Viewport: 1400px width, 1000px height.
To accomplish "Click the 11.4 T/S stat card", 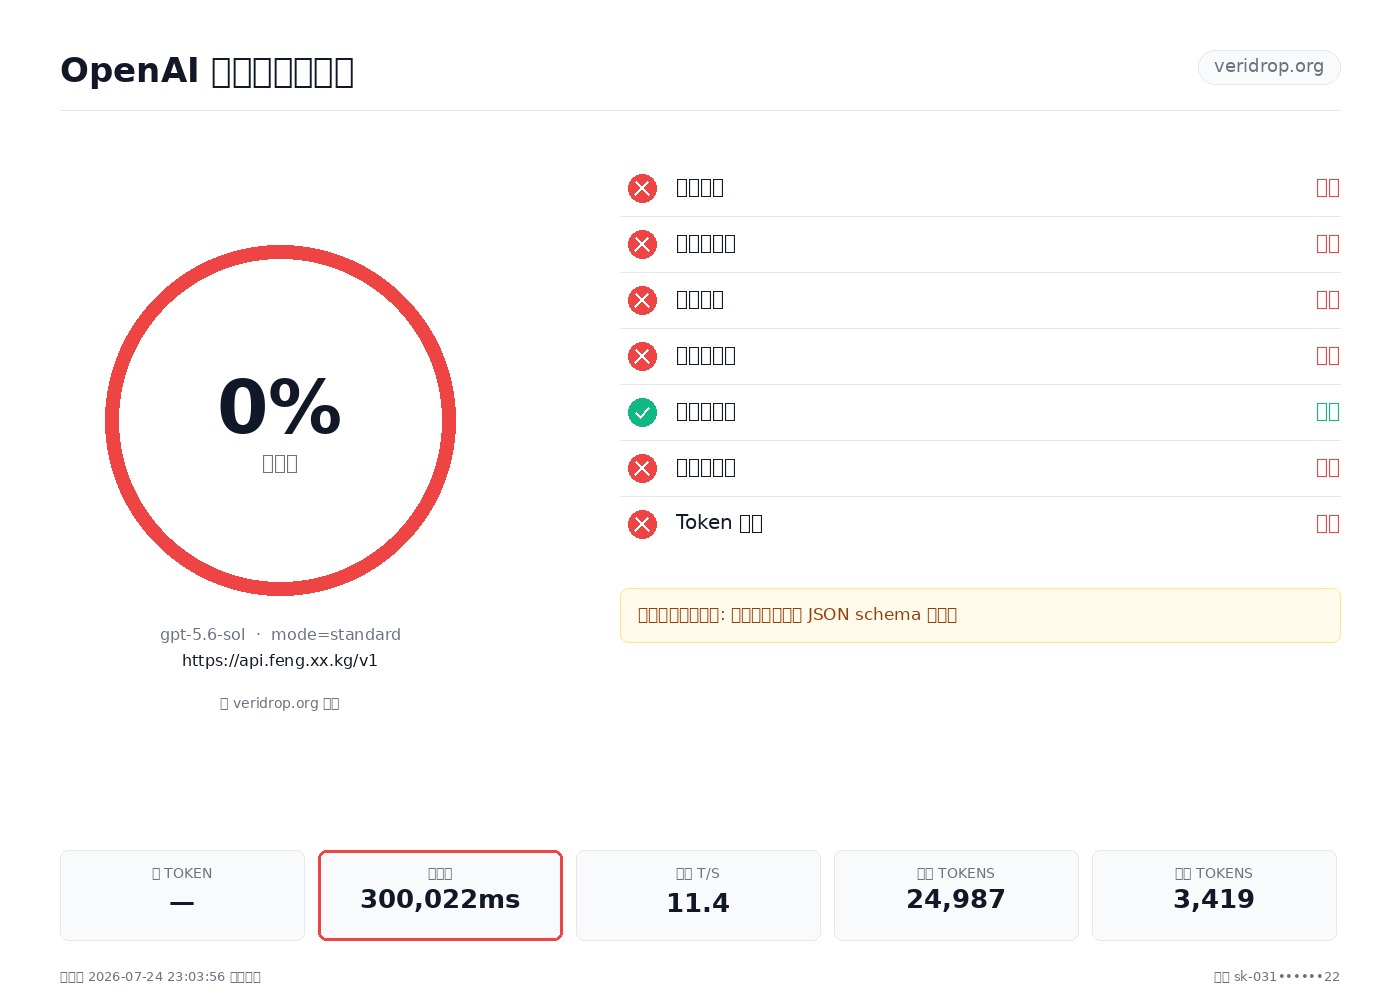I will [x=698, y=895].
